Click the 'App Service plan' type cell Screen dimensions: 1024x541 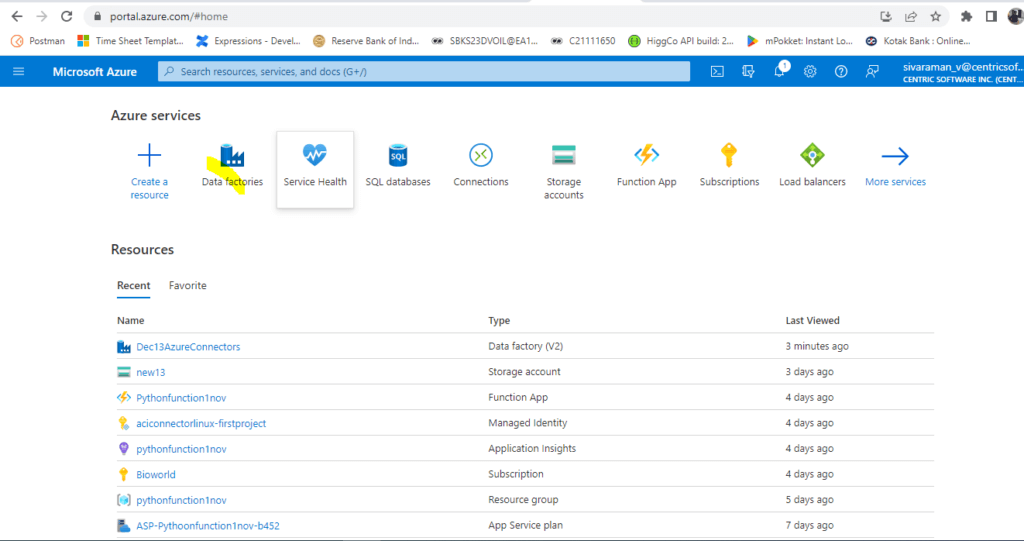coord(525,525)
